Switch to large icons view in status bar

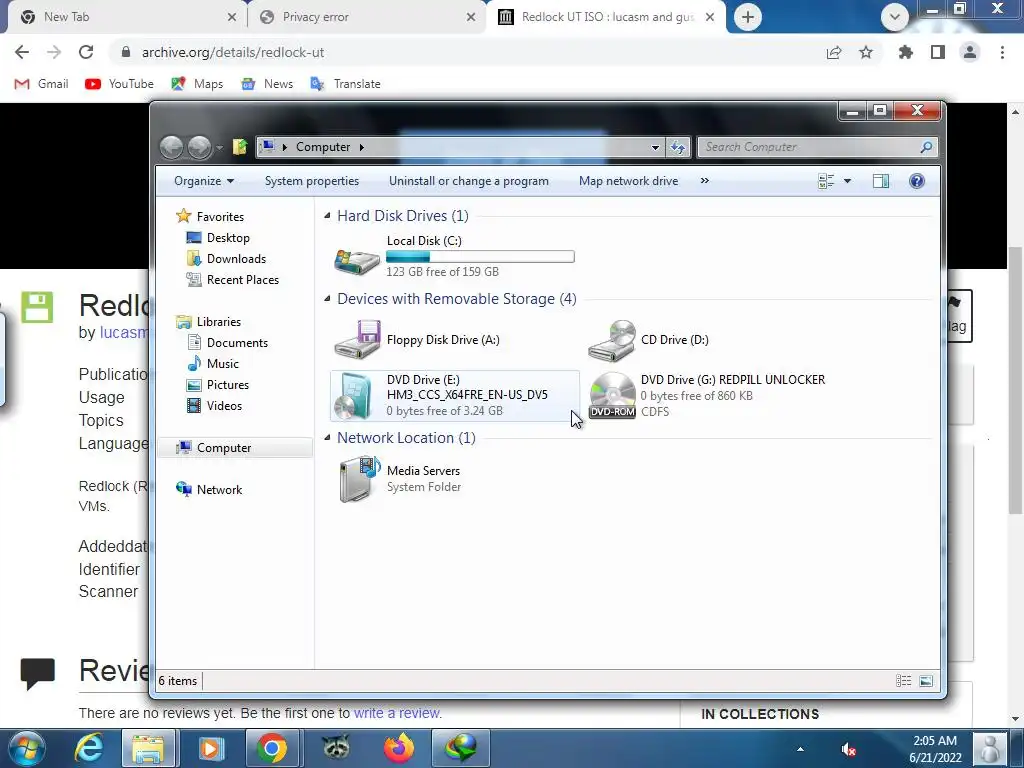tap(926, 681)
